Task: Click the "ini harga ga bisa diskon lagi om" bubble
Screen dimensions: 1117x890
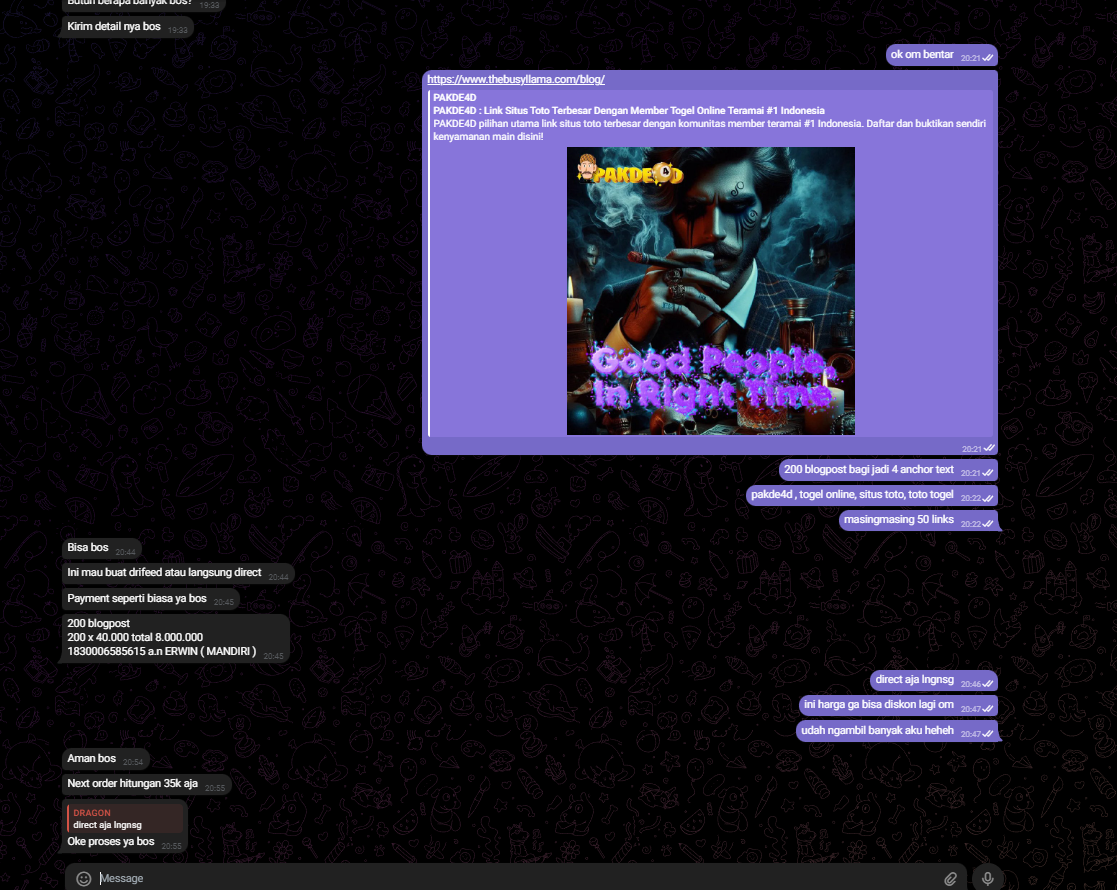Action: point(879,705)
